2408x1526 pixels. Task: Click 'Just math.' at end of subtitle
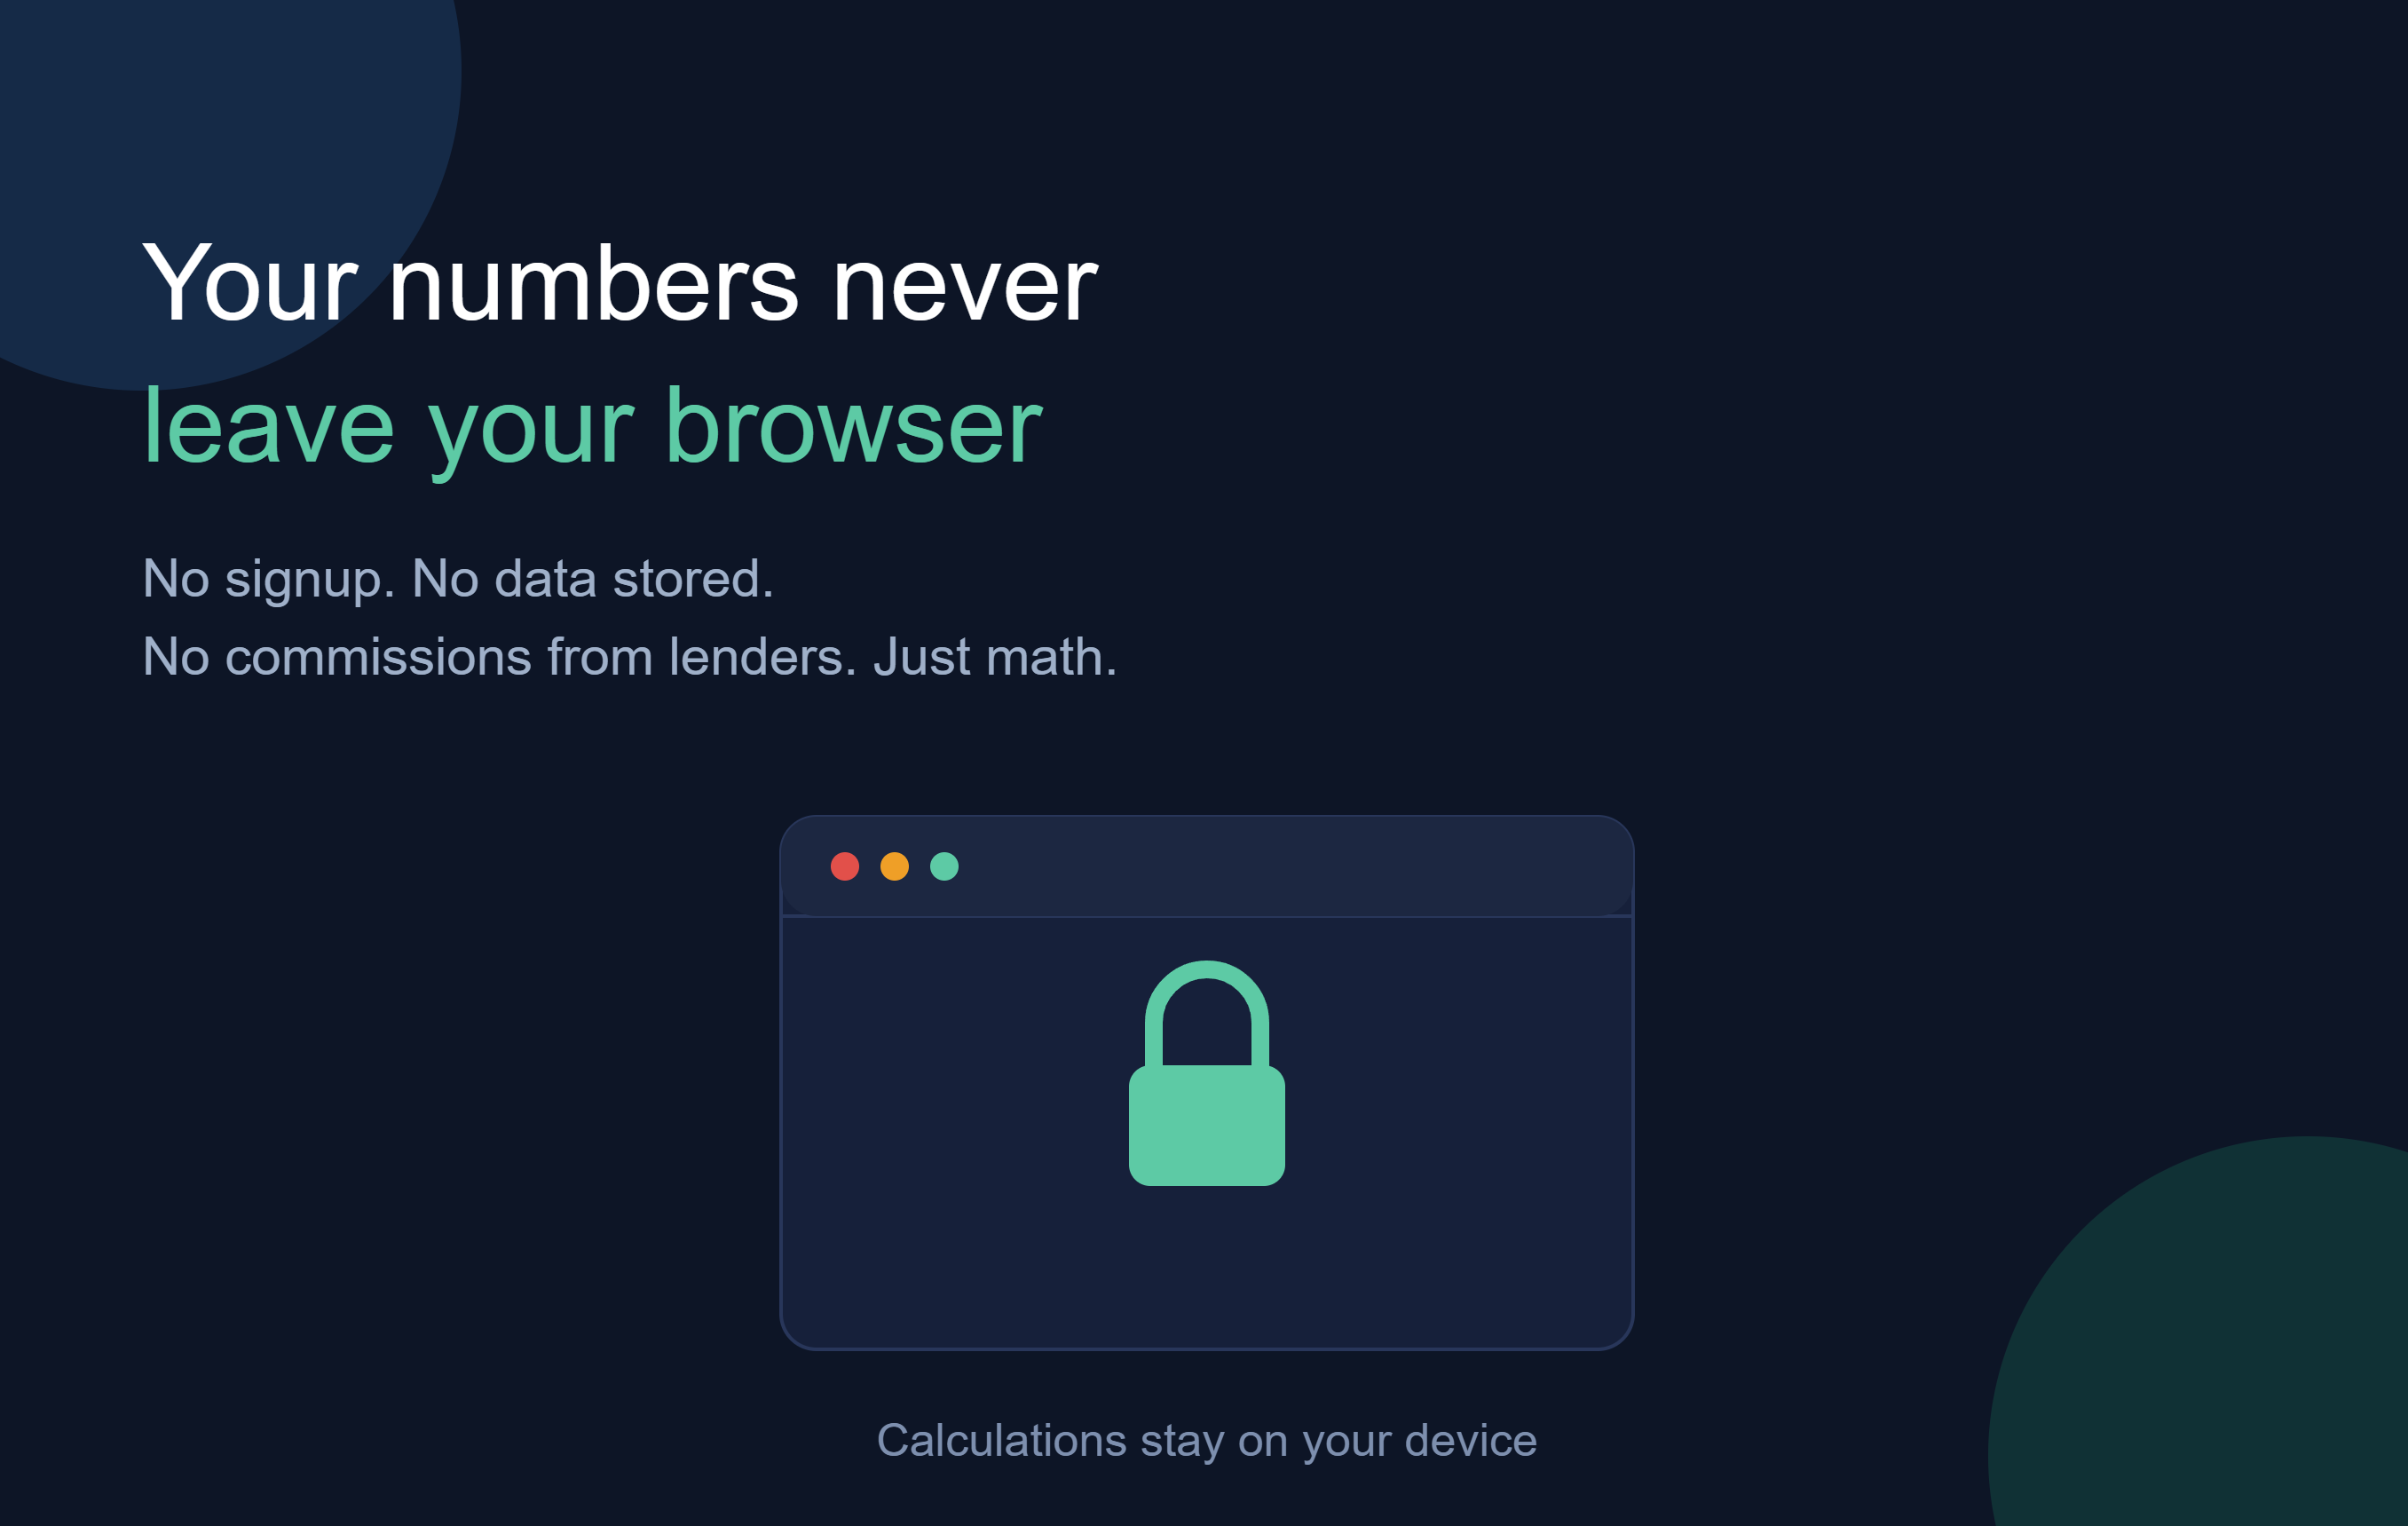click(x=995, y=657)
